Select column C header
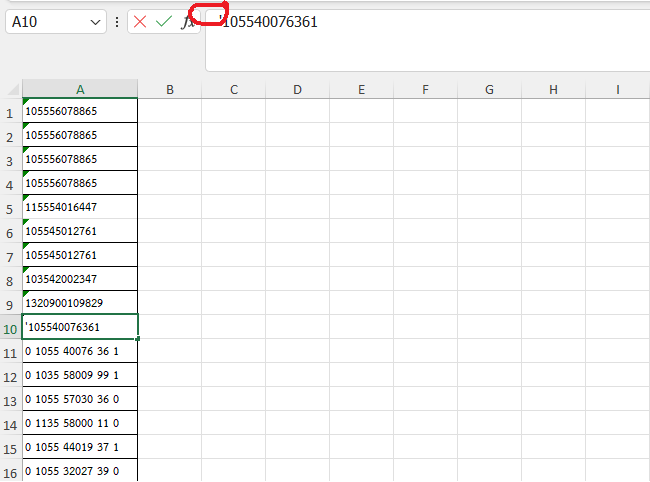The height and width of the screenshot is (482, 650). click(234, 89)
